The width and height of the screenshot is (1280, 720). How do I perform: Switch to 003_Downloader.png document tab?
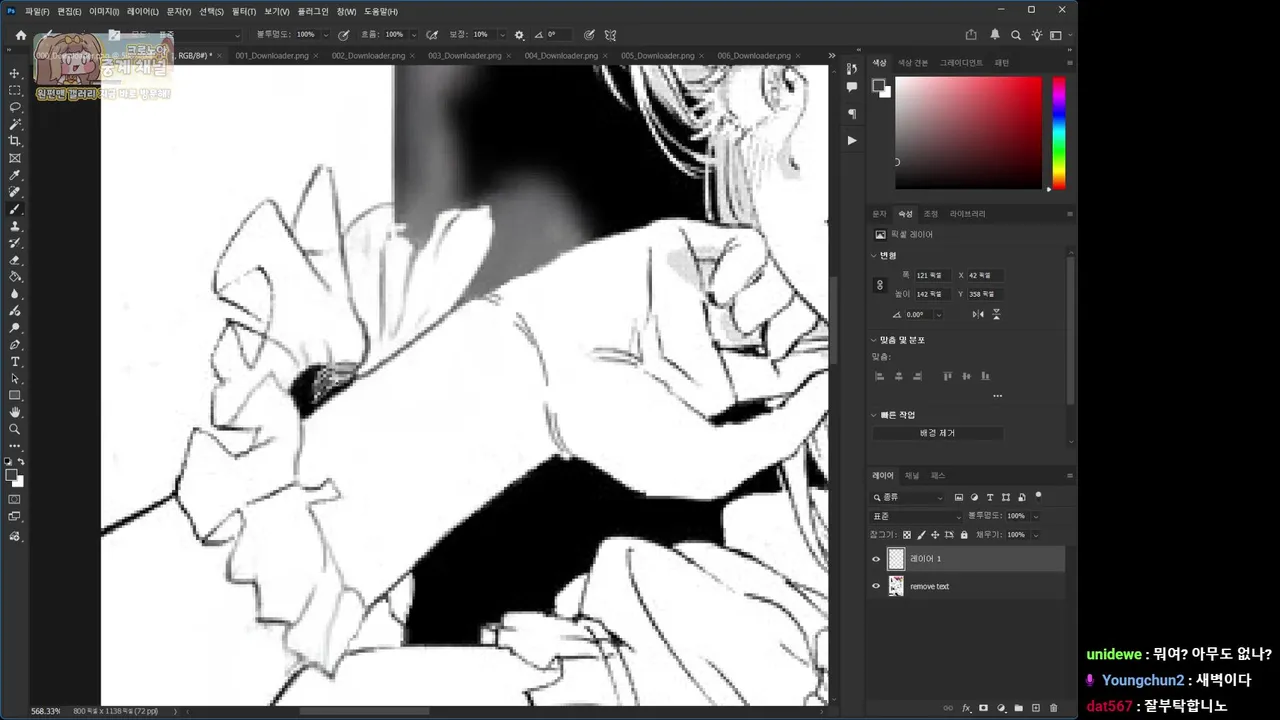click(x=465, y=56)
